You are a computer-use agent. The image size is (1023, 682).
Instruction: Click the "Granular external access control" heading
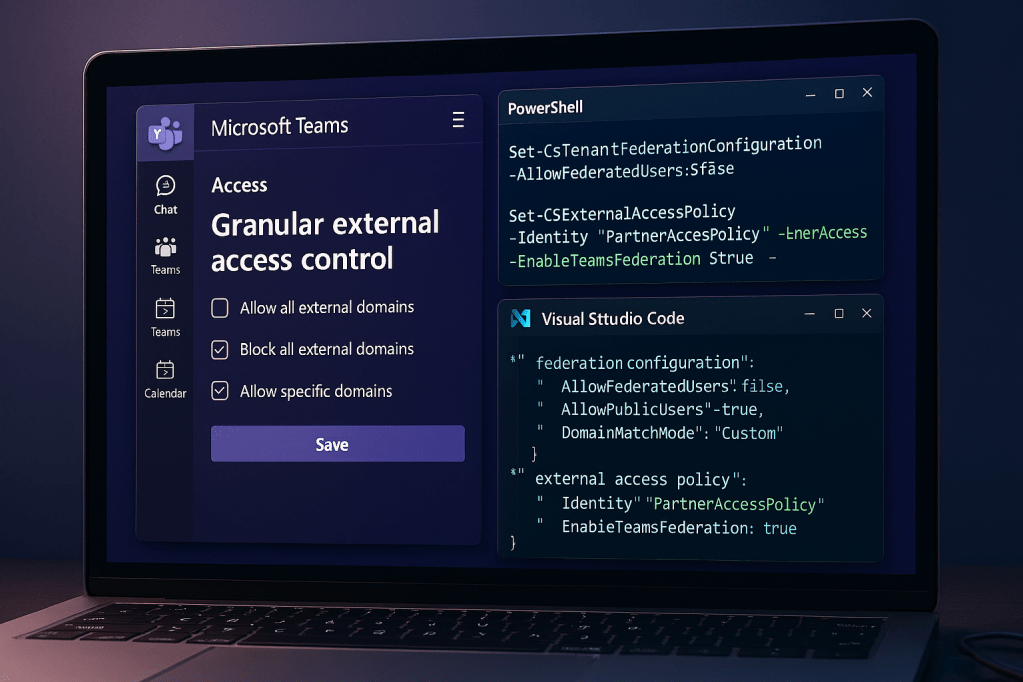325,241
